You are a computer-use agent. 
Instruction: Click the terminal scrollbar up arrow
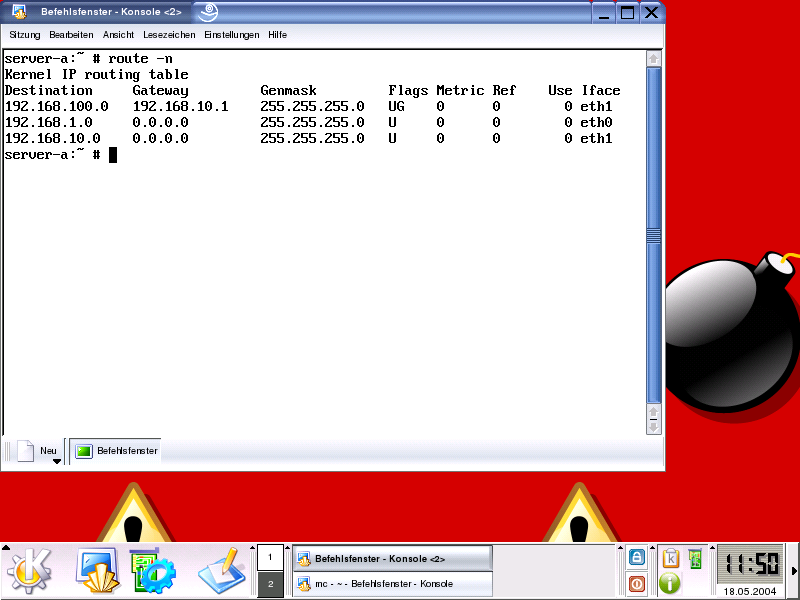tap(654, 59)
